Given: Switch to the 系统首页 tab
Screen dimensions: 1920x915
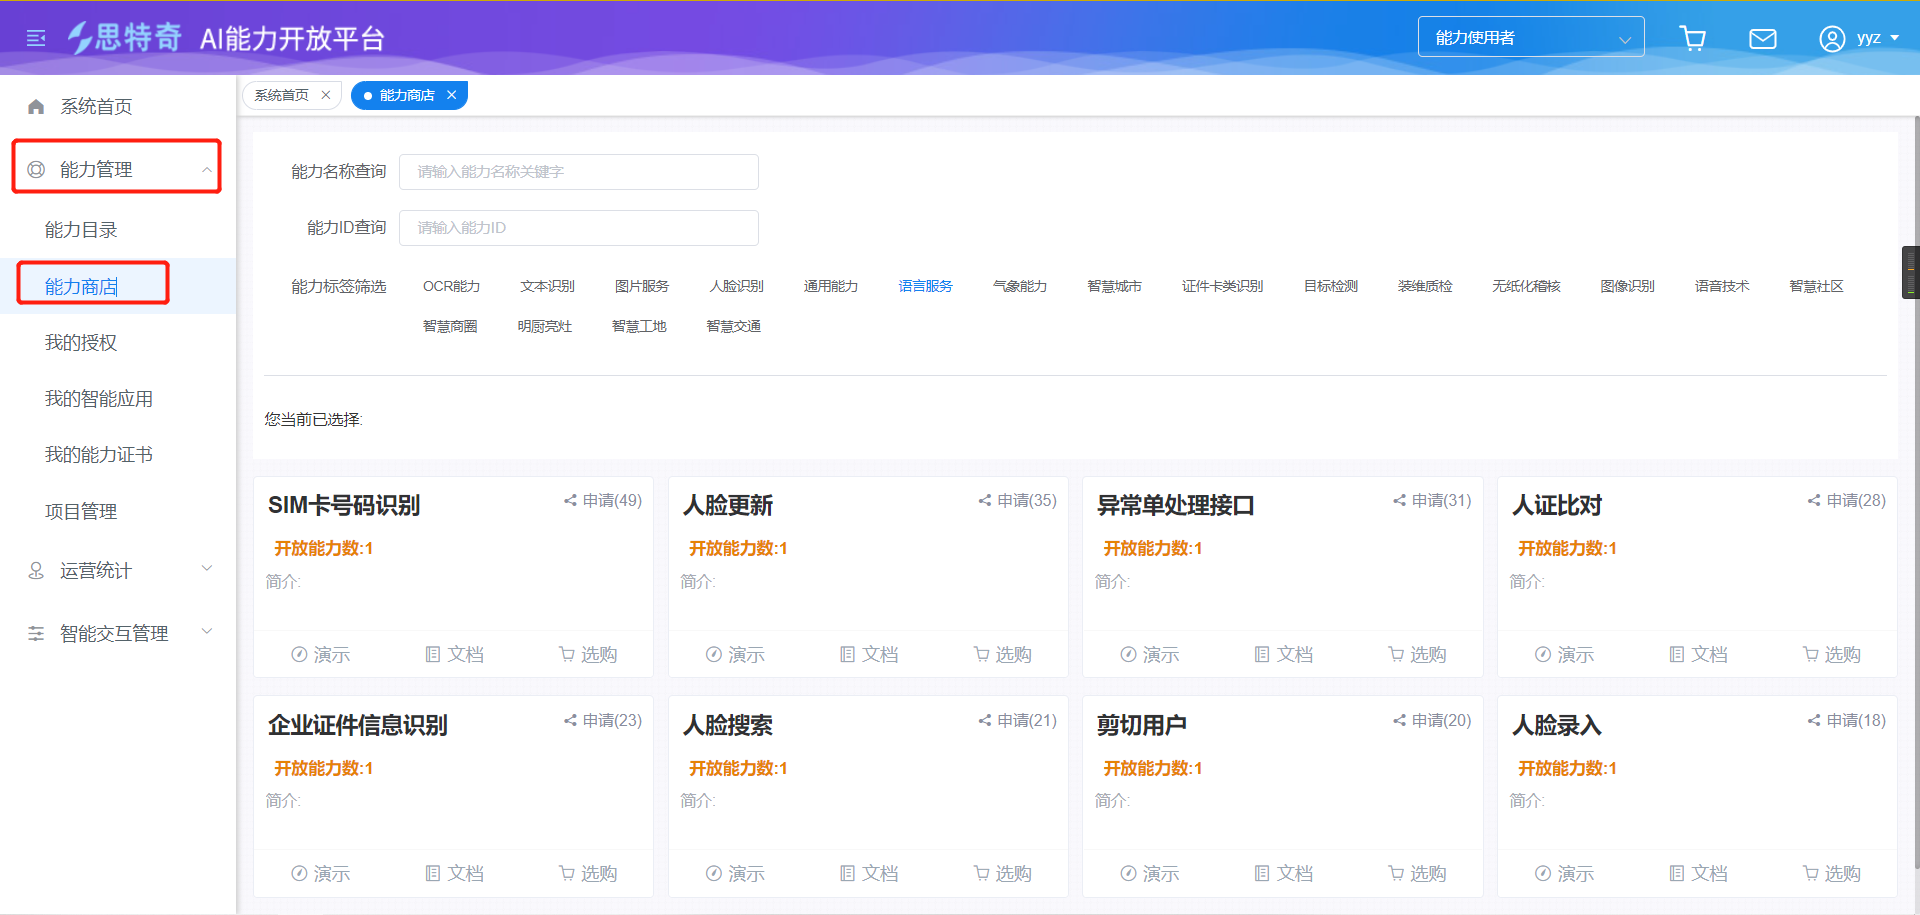Looking at the screenshot, I should [282, 95].
